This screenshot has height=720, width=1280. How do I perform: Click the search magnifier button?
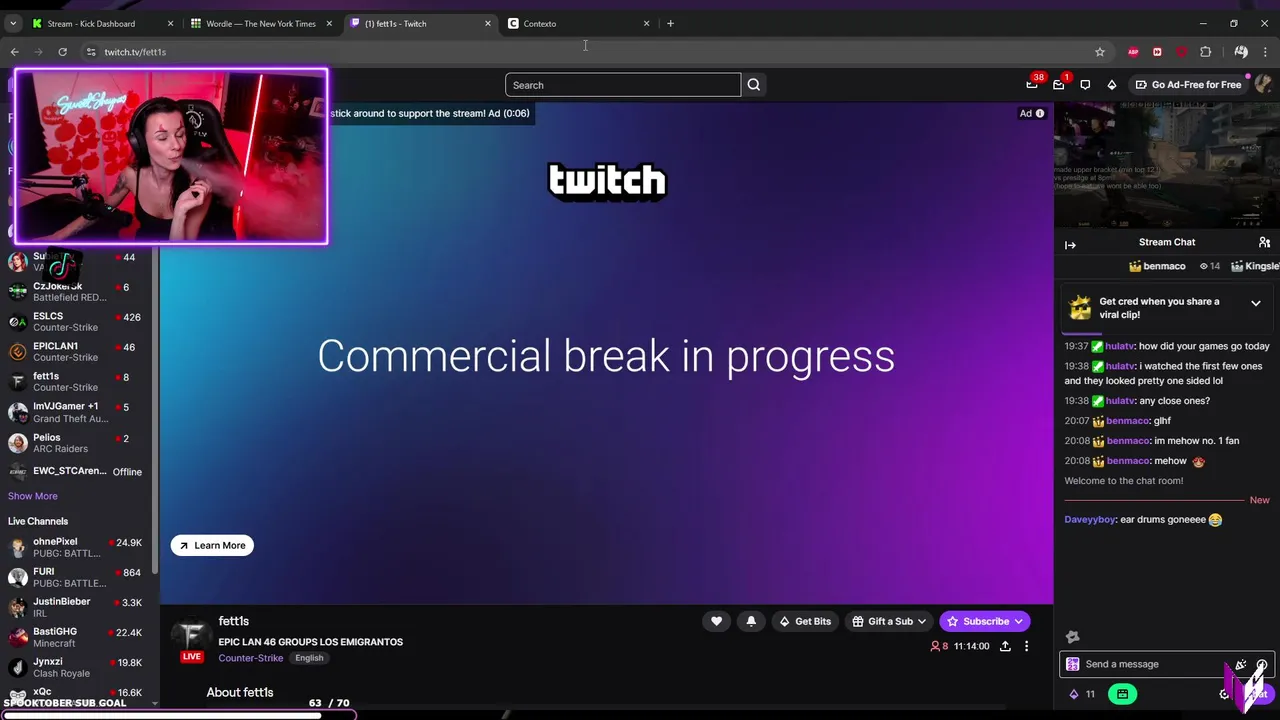tap(754, 85)
